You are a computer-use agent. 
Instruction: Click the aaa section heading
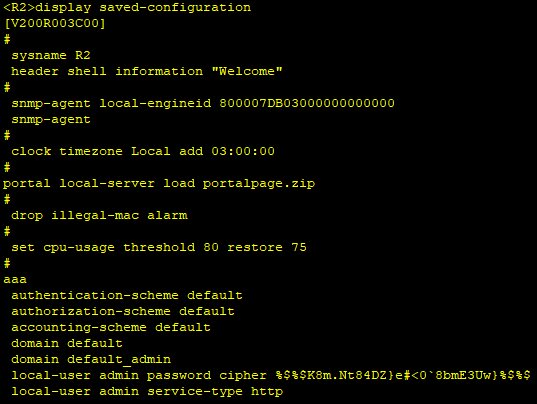(x=15, y=280)
